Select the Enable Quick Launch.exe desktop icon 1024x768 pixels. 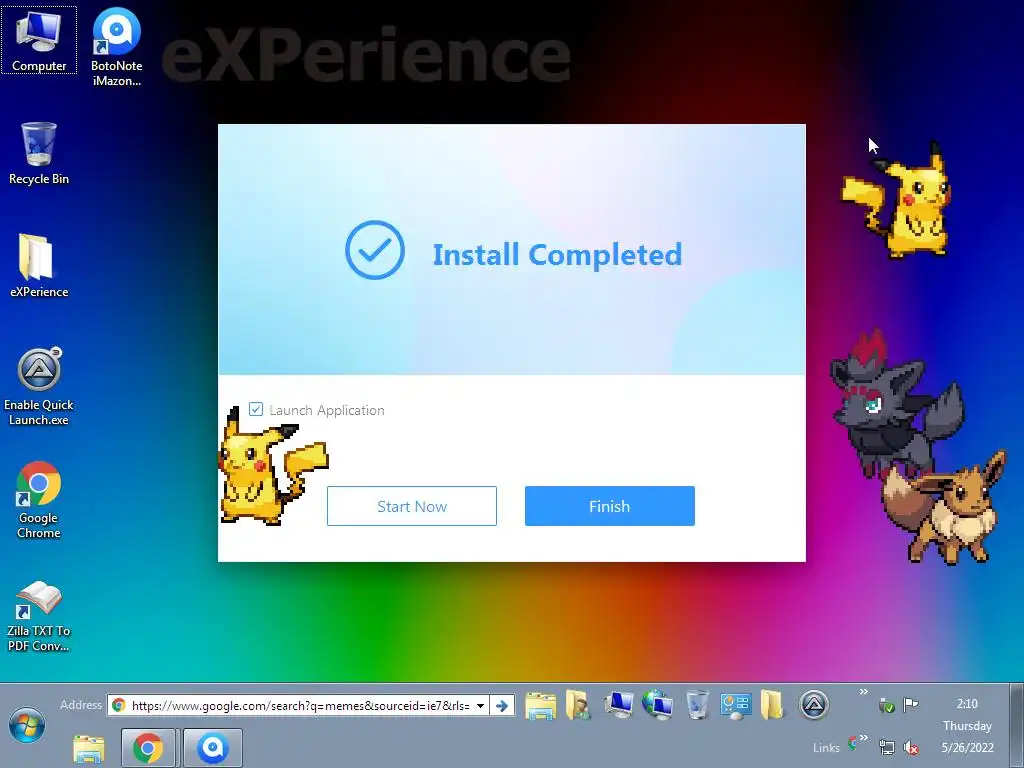click(39, 387)
